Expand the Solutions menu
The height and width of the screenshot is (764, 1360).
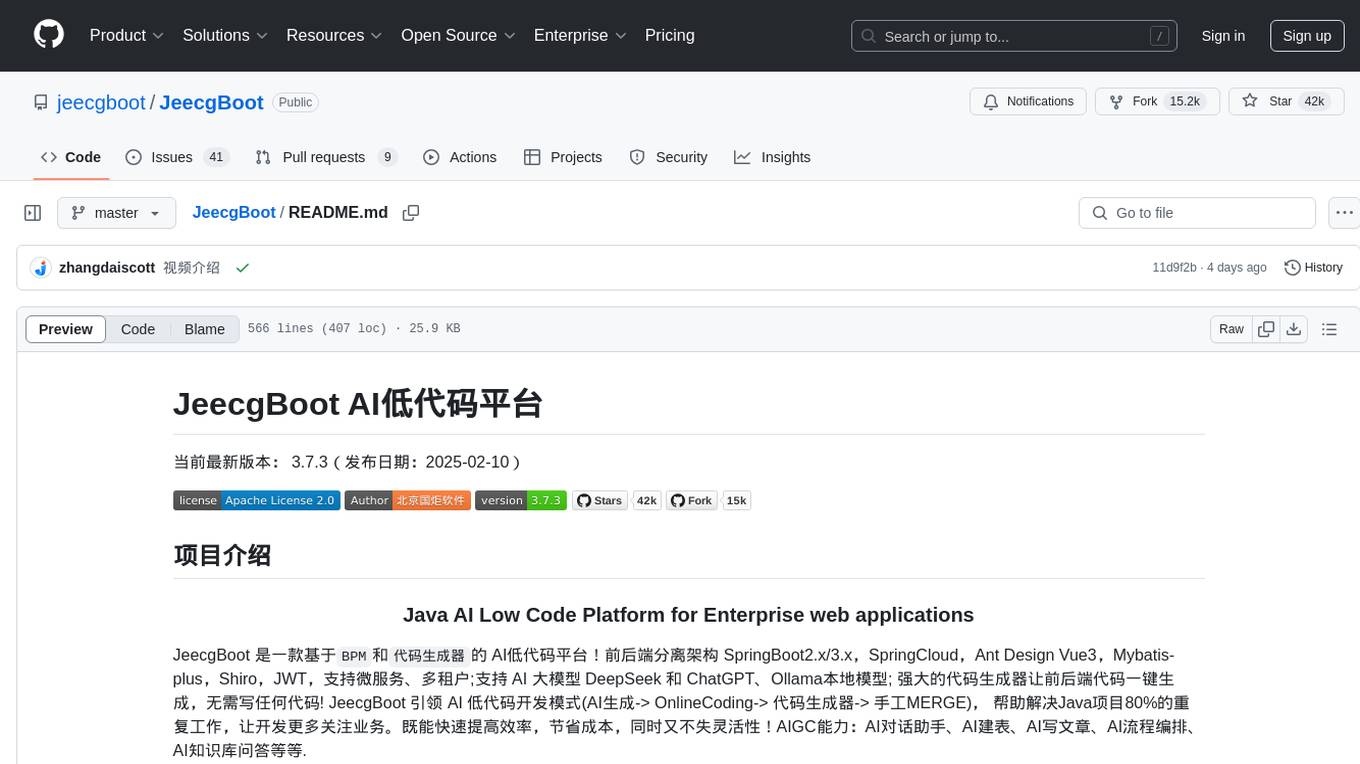pyautogui.click(x=225, y=35)
